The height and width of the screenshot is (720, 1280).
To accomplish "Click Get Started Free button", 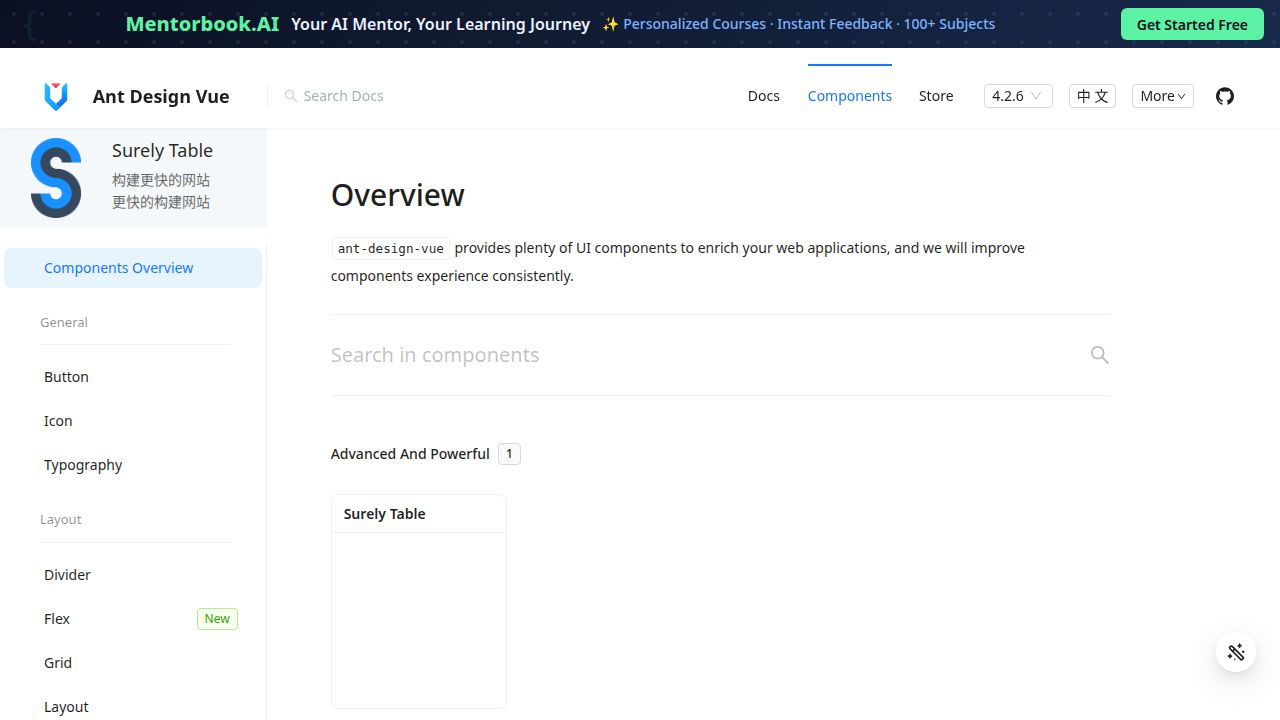I will [1192, 24].
